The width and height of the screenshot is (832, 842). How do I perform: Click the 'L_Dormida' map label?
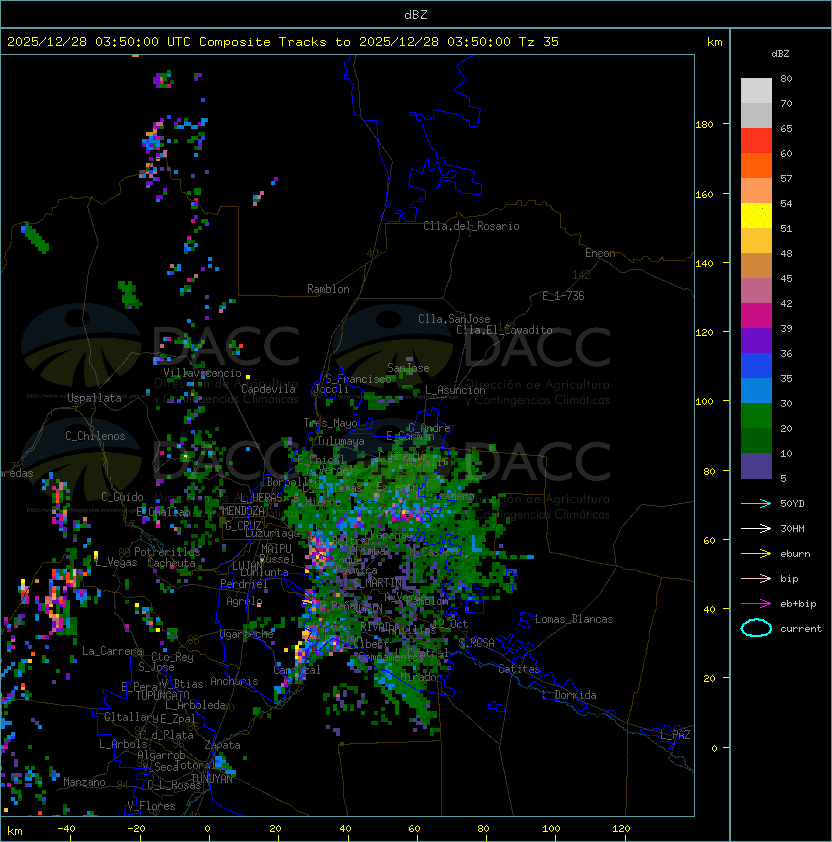coord(569,695)
